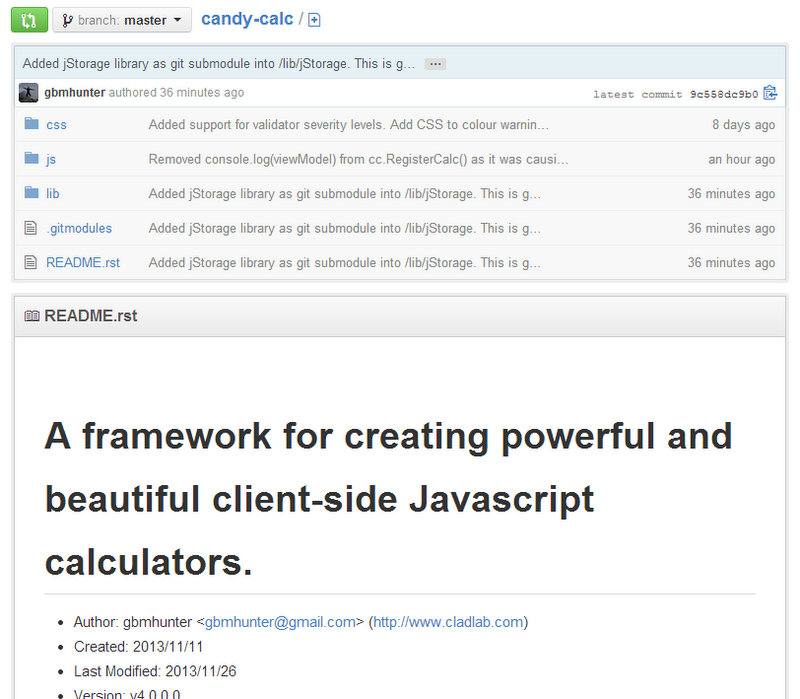Viewport: 800px width, 699px height.
Task: Click the .gitmodules file icon
Action: point(30,228)
